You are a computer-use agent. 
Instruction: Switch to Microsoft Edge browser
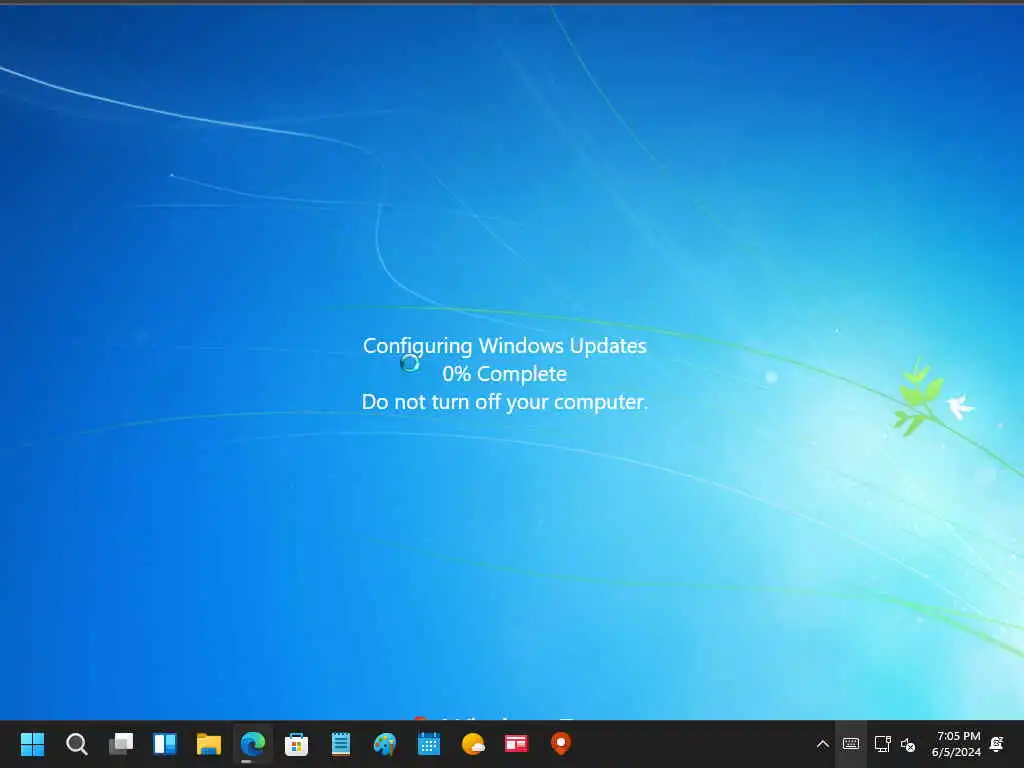tap(253, 744)
